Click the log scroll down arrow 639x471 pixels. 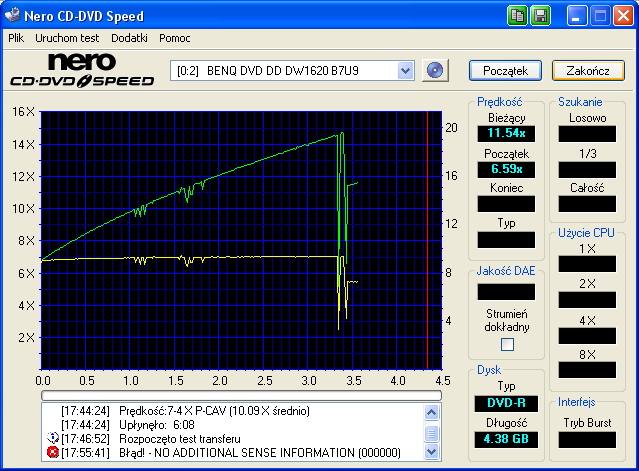[432, 451]
